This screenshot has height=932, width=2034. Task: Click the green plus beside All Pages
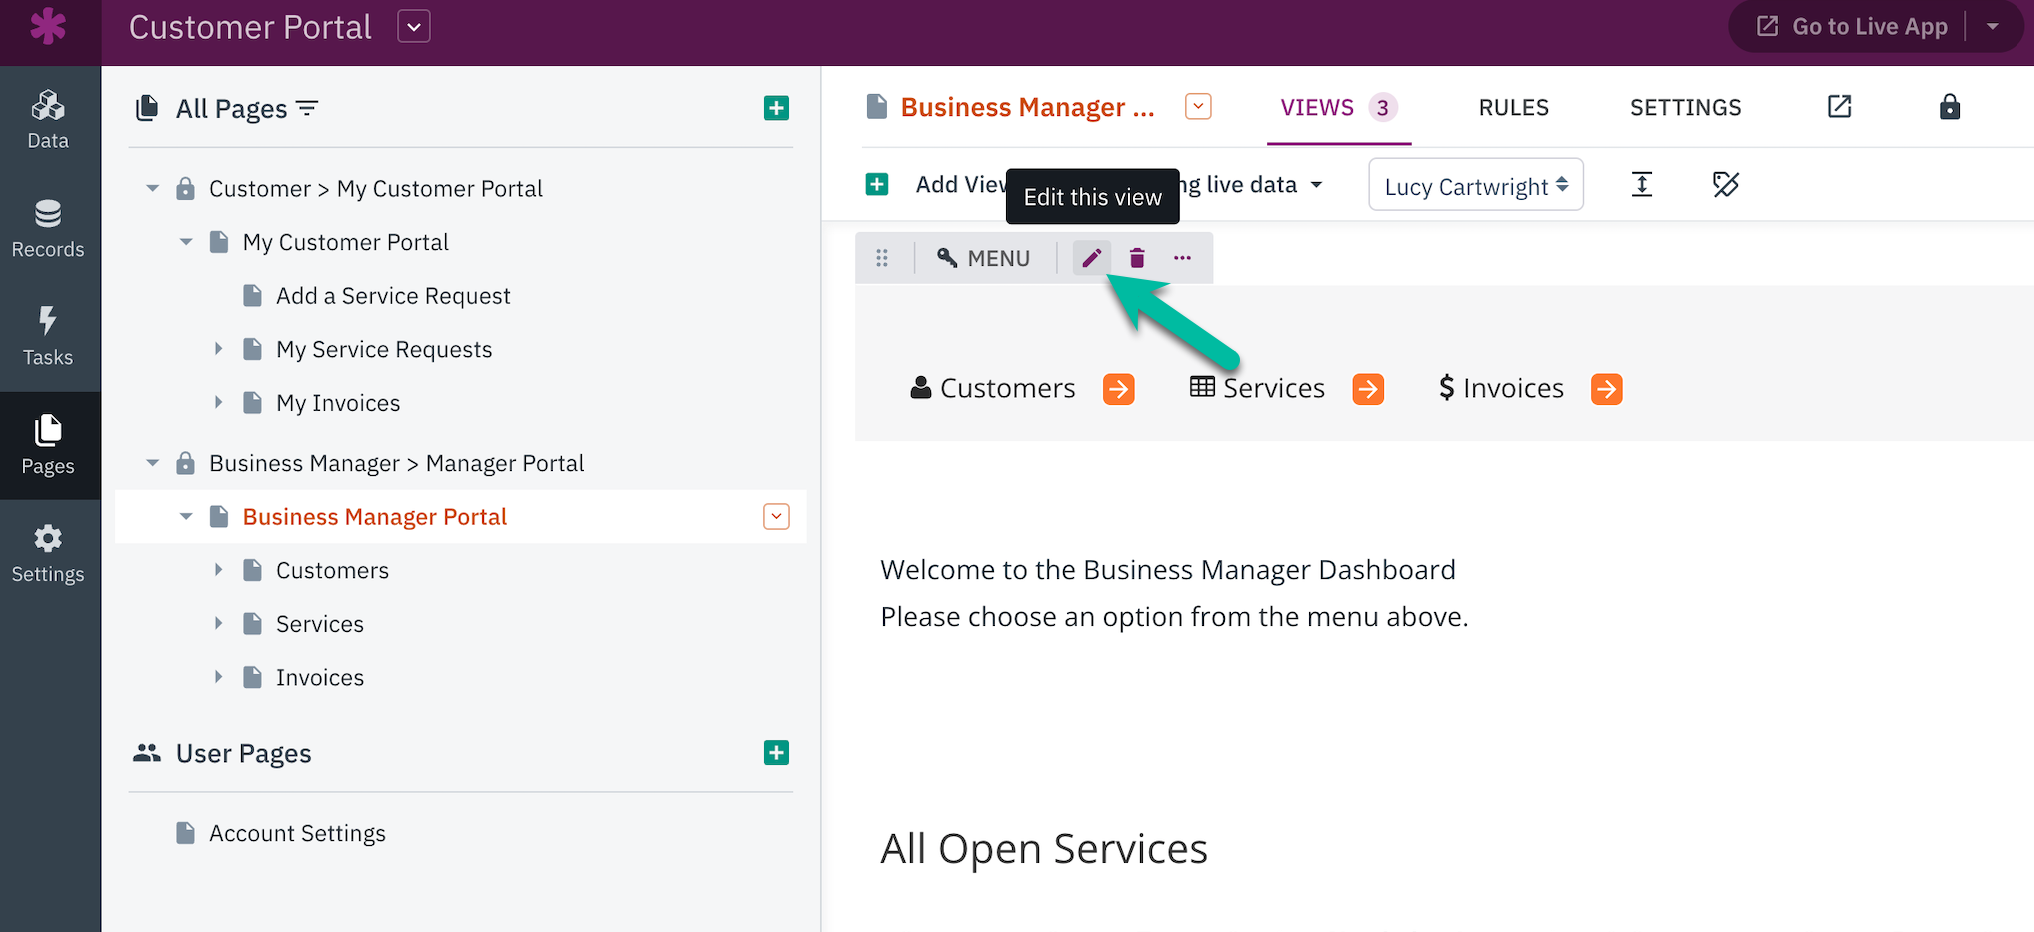tap(776, 108)
